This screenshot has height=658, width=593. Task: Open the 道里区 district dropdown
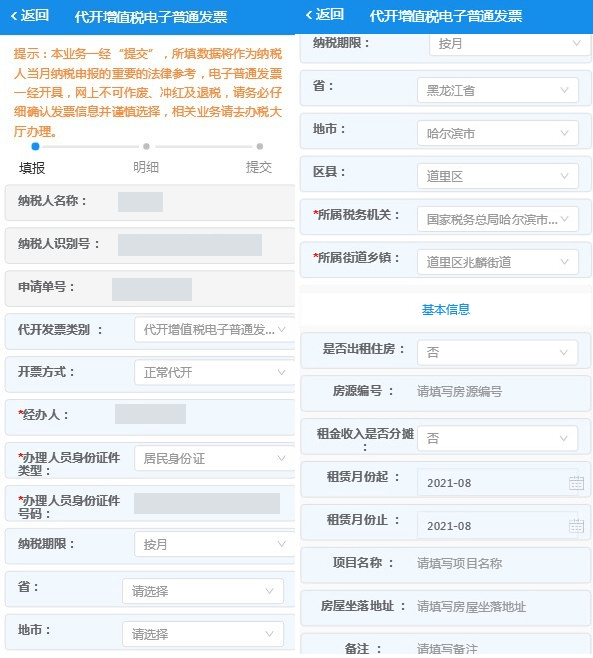pos(498,176)
